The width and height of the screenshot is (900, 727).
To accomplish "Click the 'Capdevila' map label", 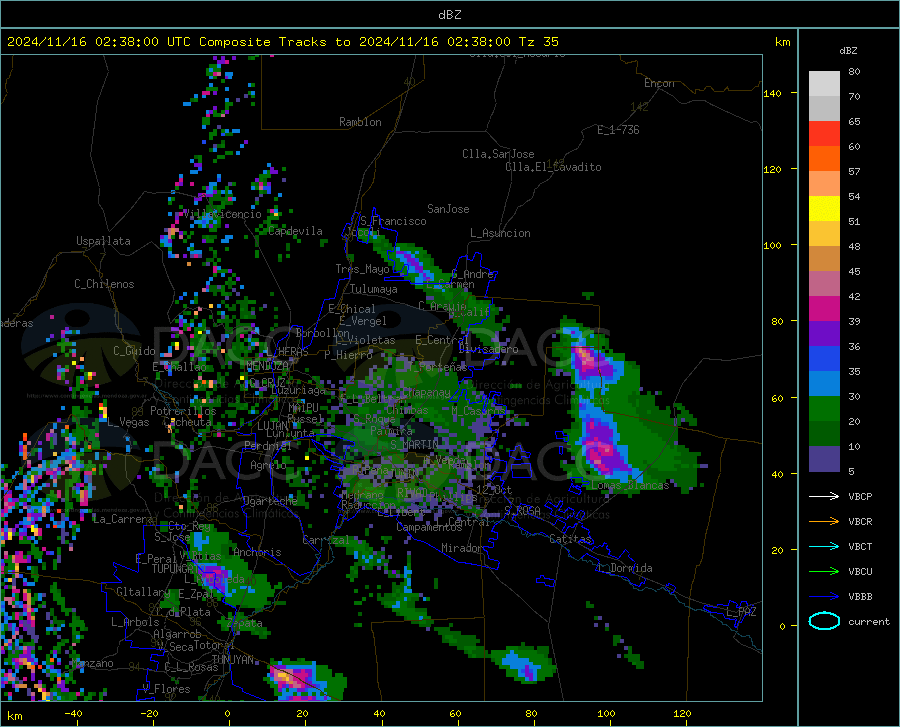I will 295,231.
